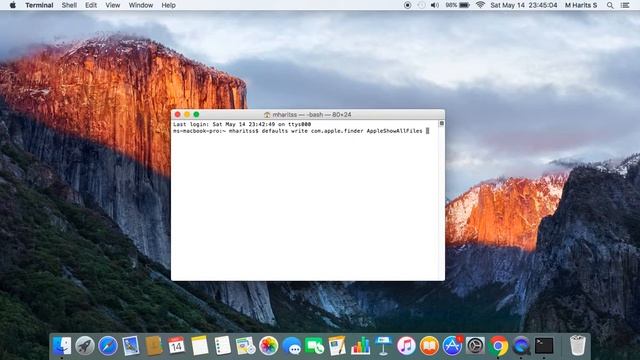
Task: Open the Apple menu
Action: 13,5
